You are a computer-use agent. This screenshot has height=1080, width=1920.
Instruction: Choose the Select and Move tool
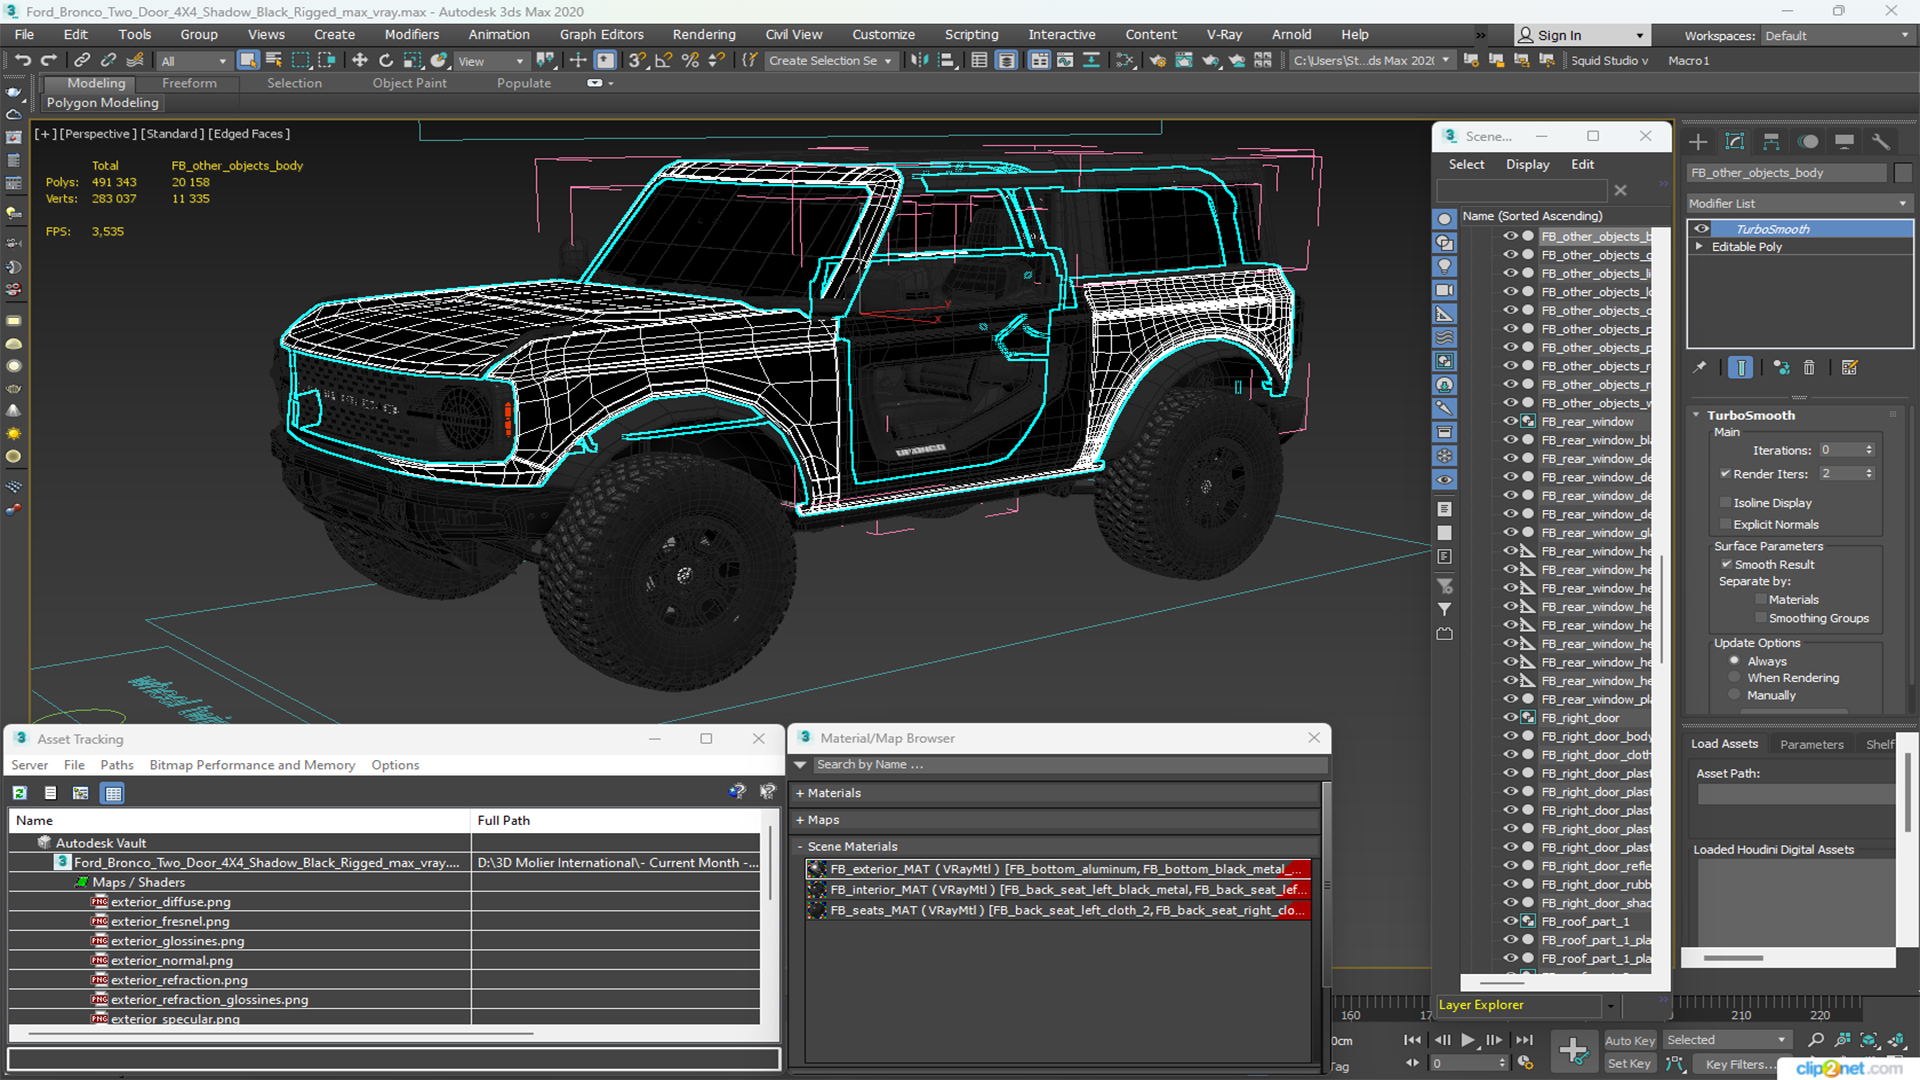pyautogui.click(x=359, y=61)
